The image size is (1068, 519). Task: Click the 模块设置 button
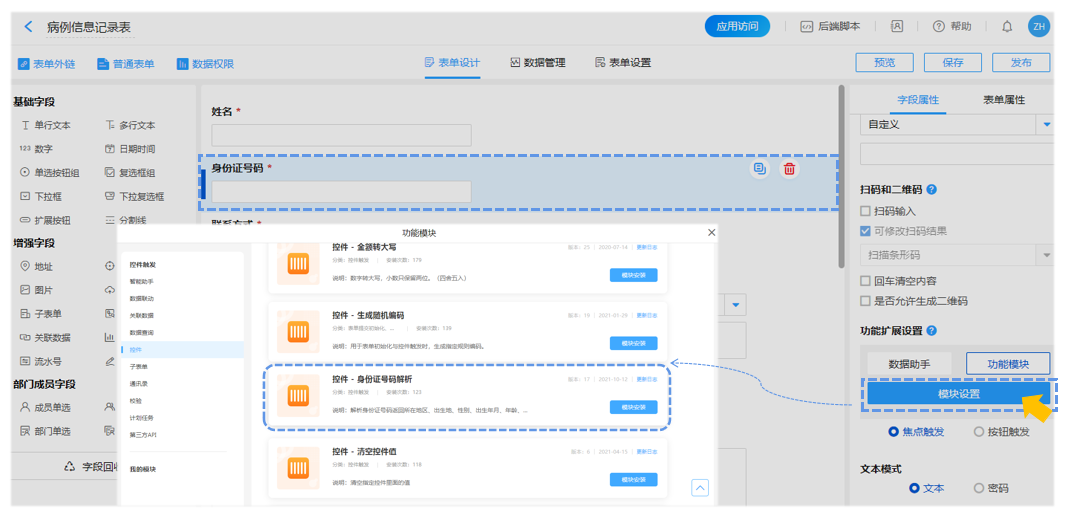pyautogui.click(x=958, y=394)
